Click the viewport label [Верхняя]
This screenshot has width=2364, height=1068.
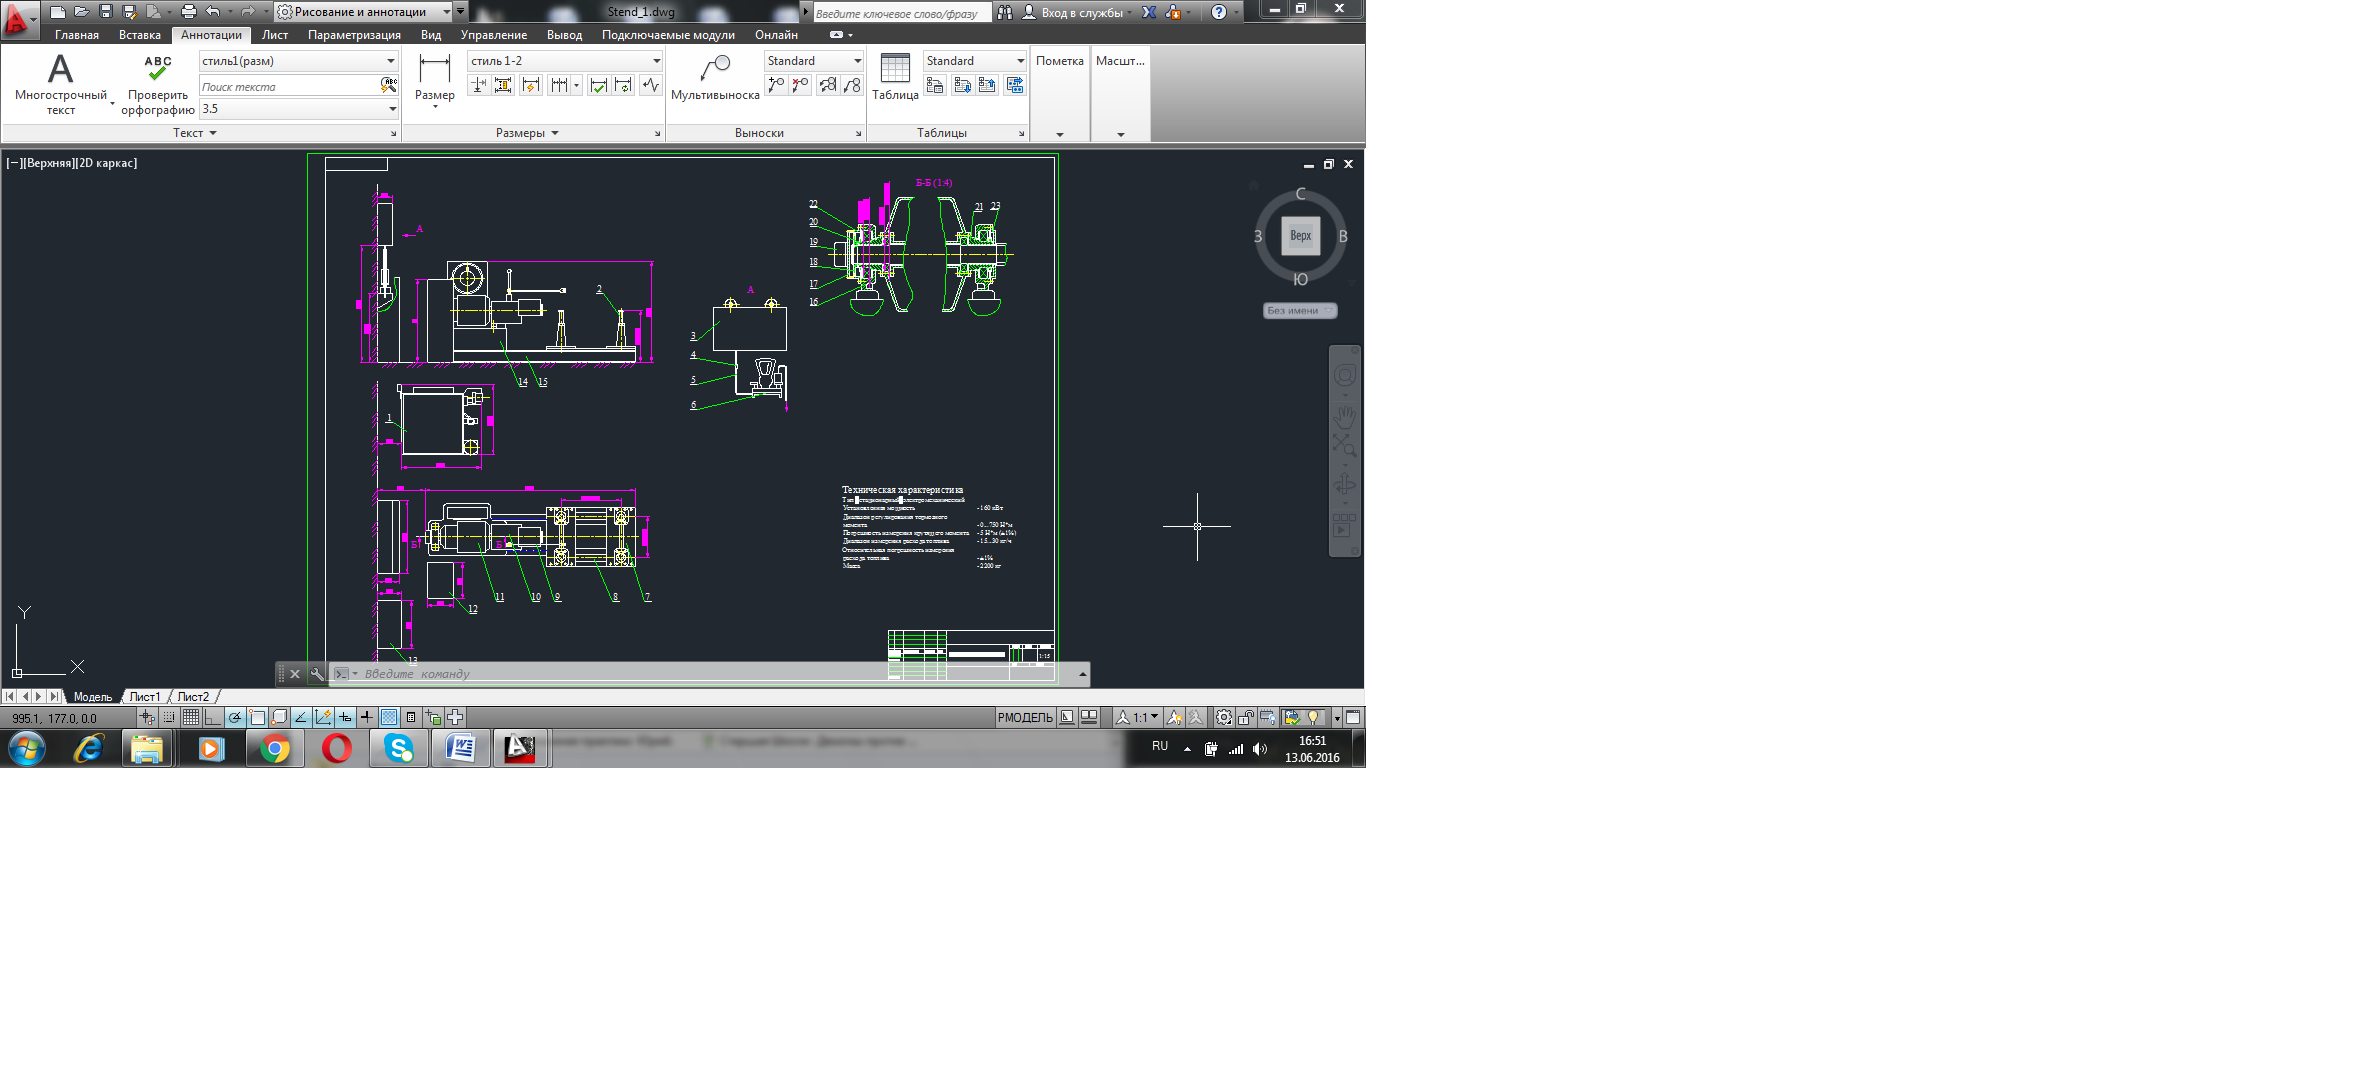tap(47, 163)
